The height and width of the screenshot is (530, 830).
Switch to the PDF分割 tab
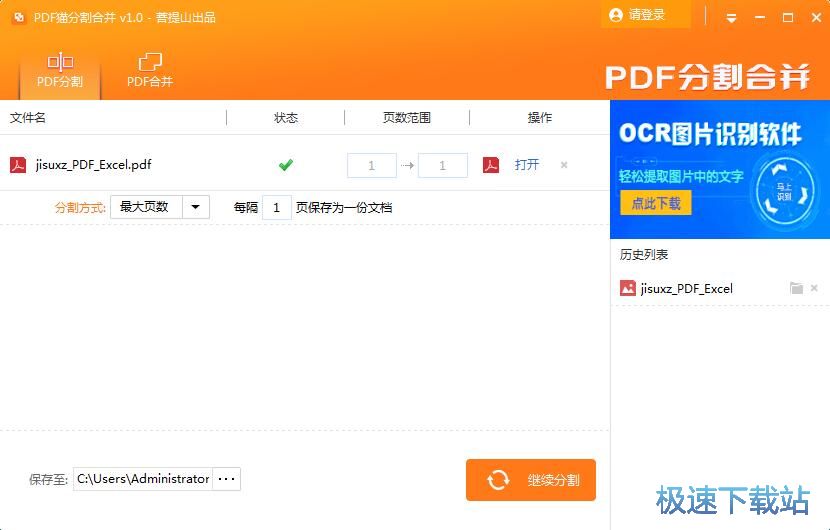point(60,70)
